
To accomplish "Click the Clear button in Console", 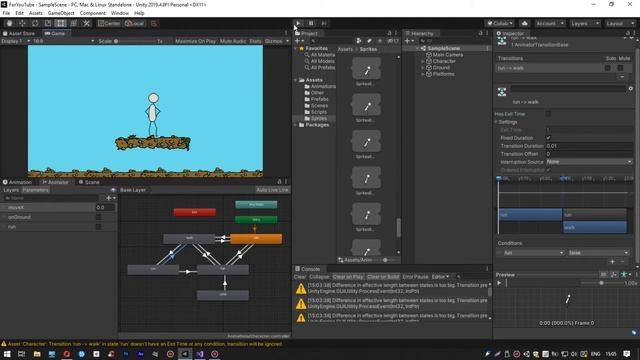I will tap(300, 277).
